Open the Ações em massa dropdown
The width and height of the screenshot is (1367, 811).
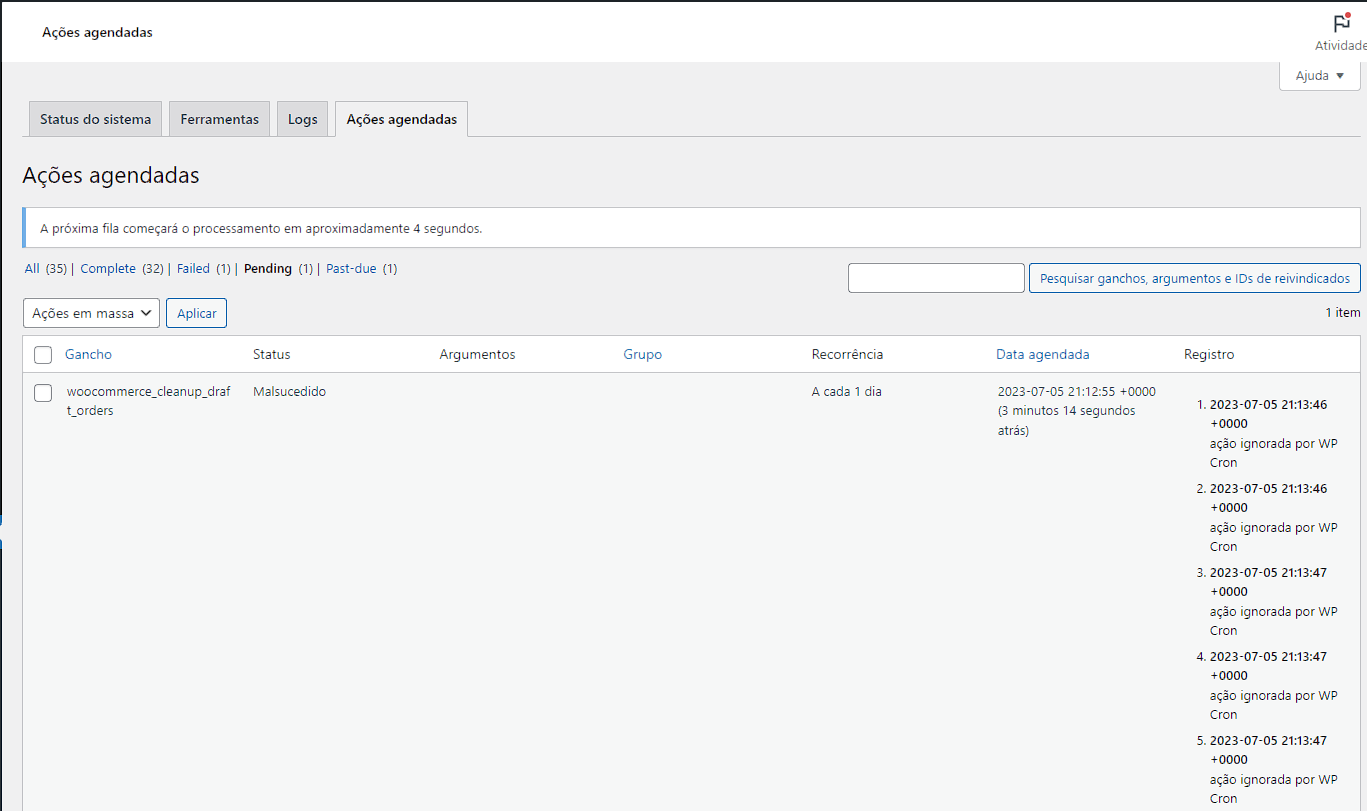[x=91, y=312]
